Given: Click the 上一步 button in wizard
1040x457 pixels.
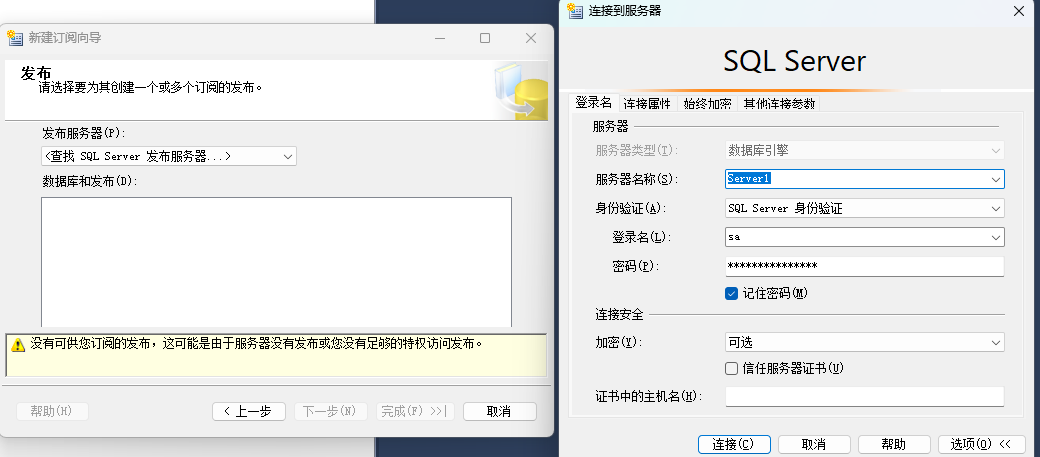Looking at the screenshot, I should (x=249, y=411).
